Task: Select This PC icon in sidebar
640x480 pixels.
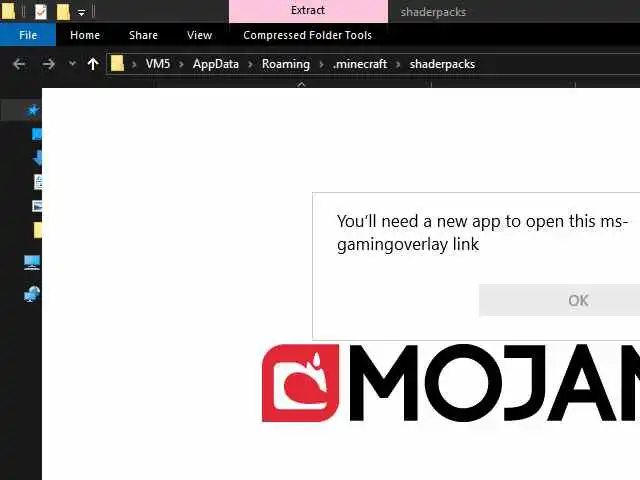Action: 32,262
